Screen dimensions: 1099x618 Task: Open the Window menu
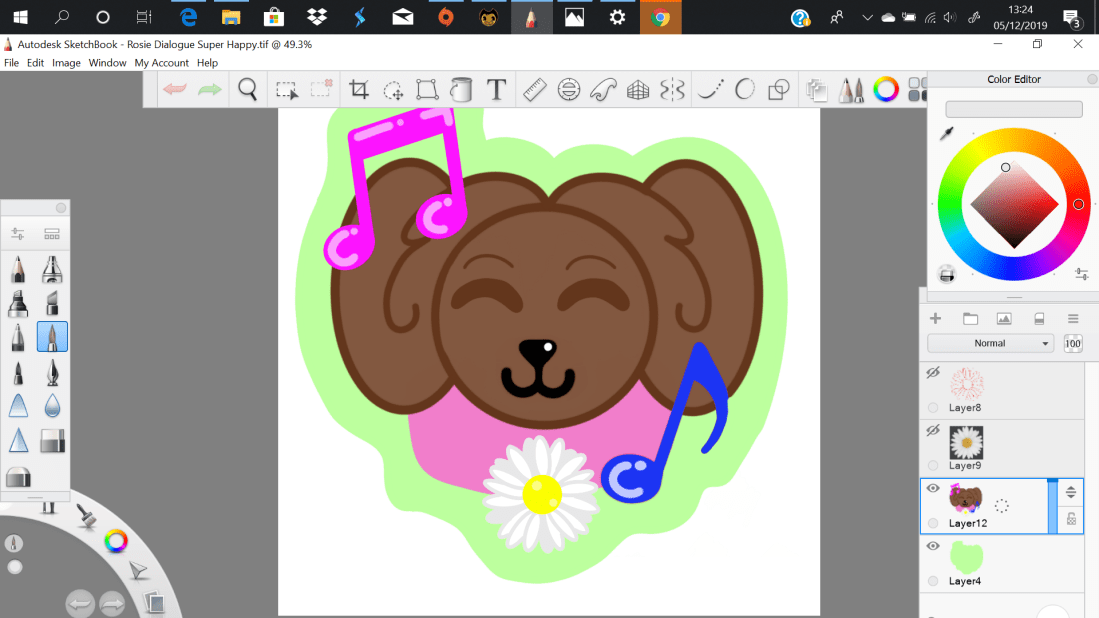click(x=107, y=63)
